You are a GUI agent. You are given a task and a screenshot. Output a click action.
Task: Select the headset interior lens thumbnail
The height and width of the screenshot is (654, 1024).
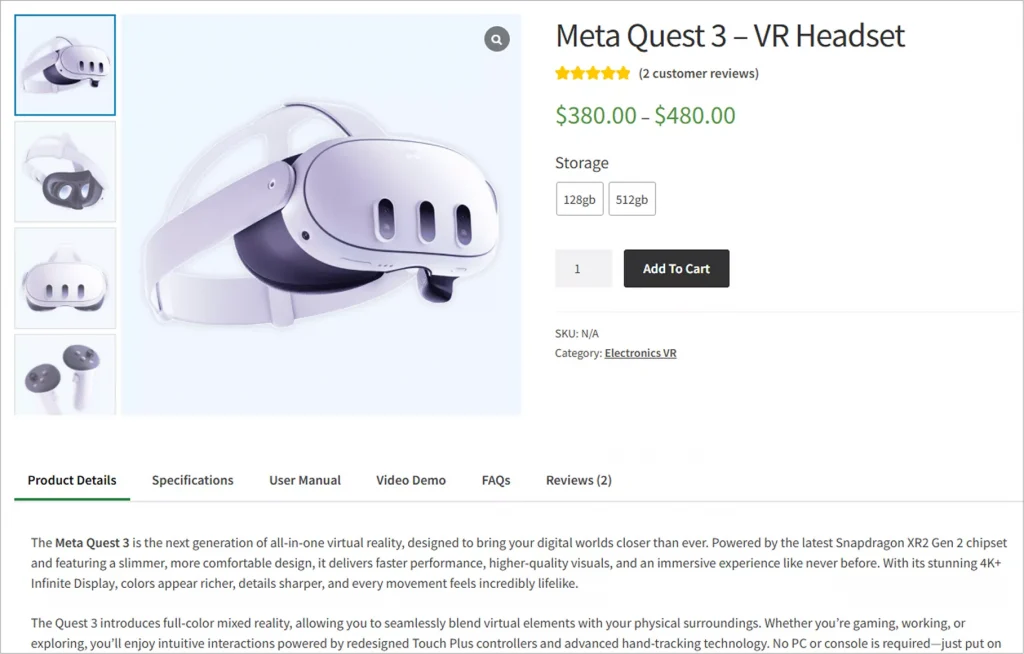point(65,171)
